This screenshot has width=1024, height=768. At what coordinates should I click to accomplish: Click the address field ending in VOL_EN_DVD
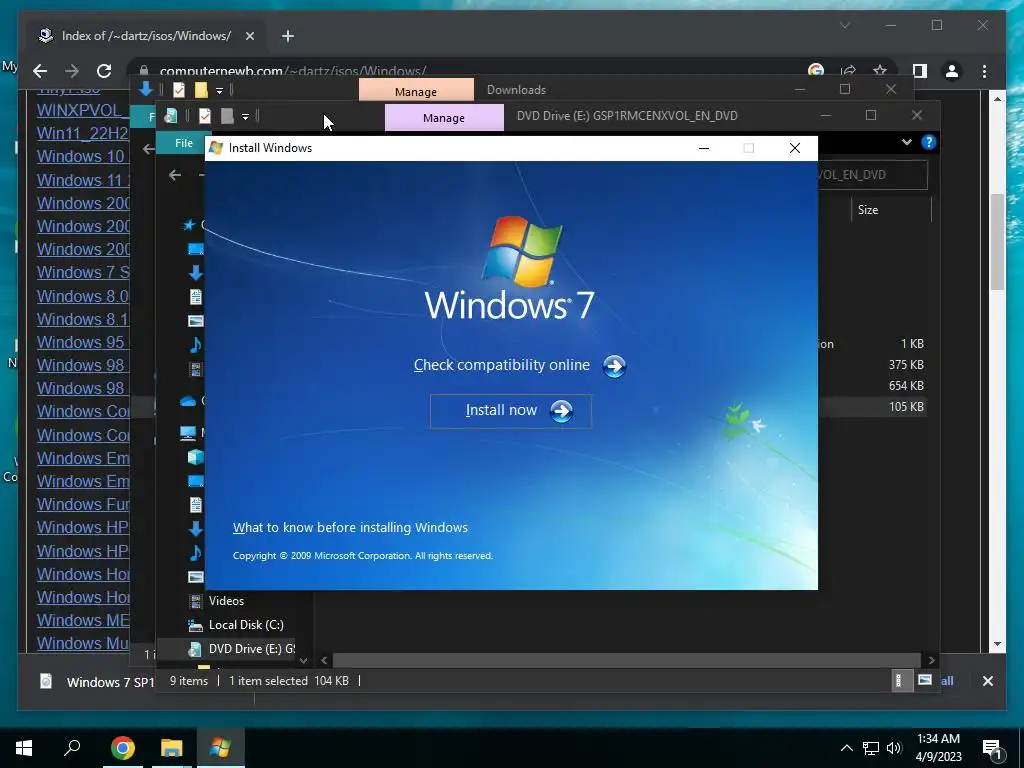871,175
